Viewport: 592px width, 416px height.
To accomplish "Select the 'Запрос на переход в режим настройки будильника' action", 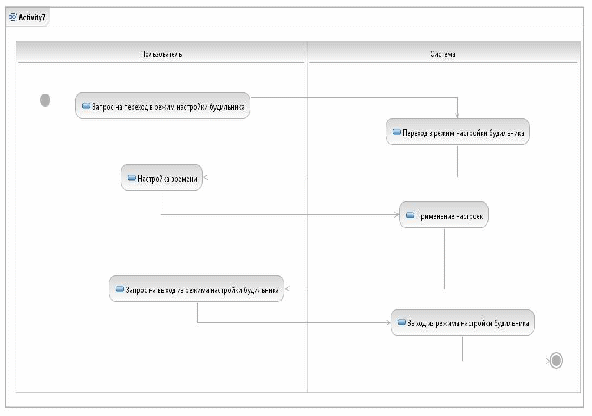I will point(162,106).
